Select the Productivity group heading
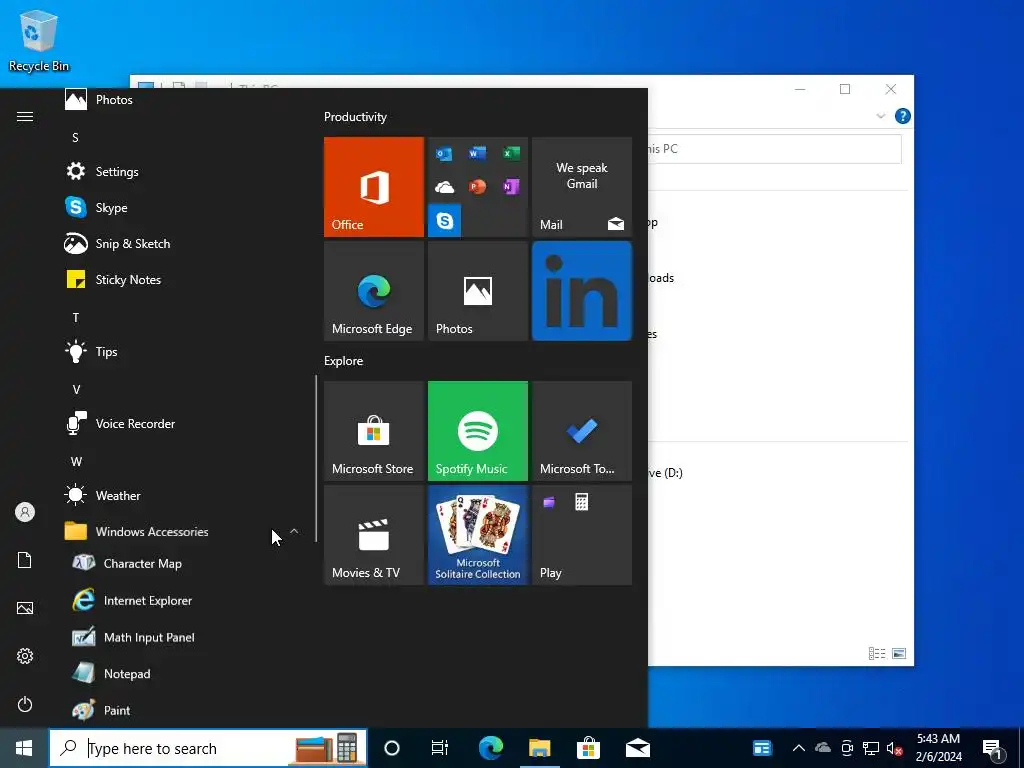Screen dimensions: 1024x768 (355, 117)
